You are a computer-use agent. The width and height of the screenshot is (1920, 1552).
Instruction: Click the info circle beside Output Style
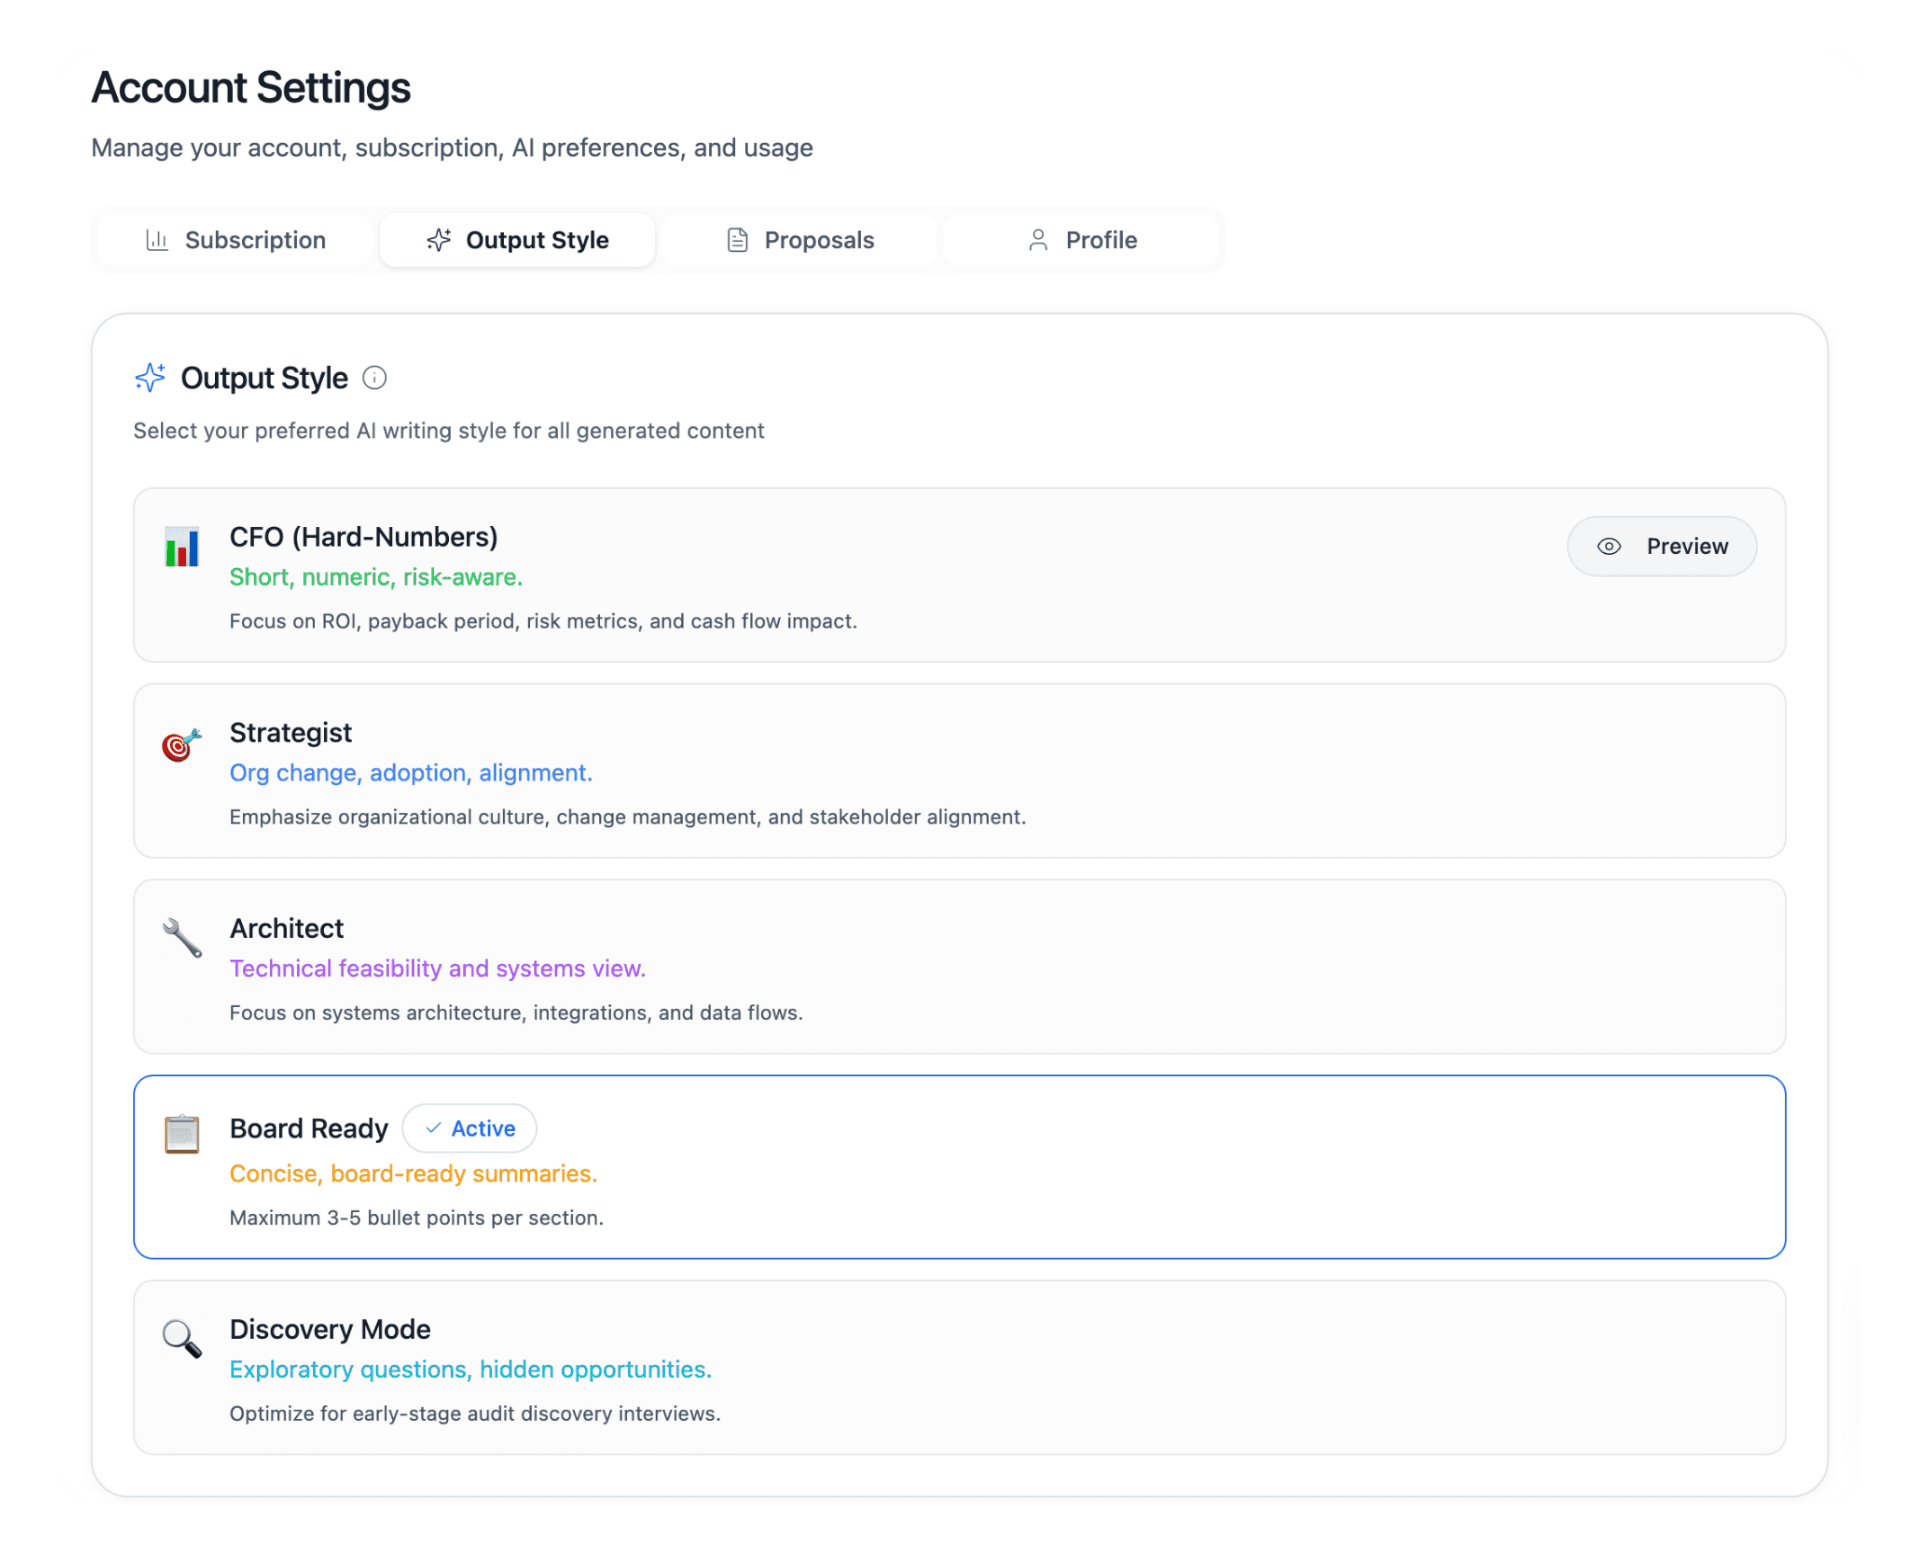click(x=374, y=378)
